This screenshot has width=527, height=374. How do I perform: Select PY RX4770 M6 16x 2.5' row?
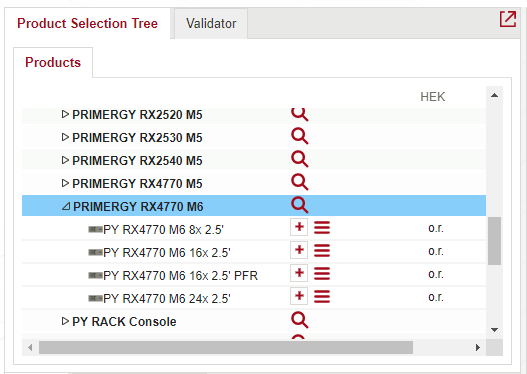(x=254, y=251)
